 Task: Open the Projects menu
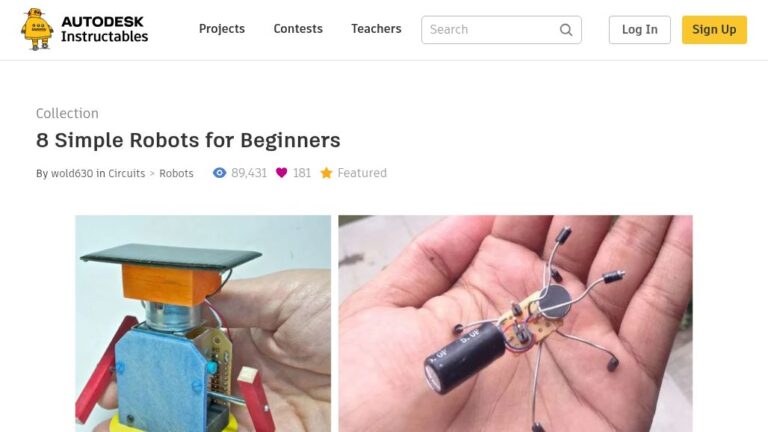coord(222,29)
